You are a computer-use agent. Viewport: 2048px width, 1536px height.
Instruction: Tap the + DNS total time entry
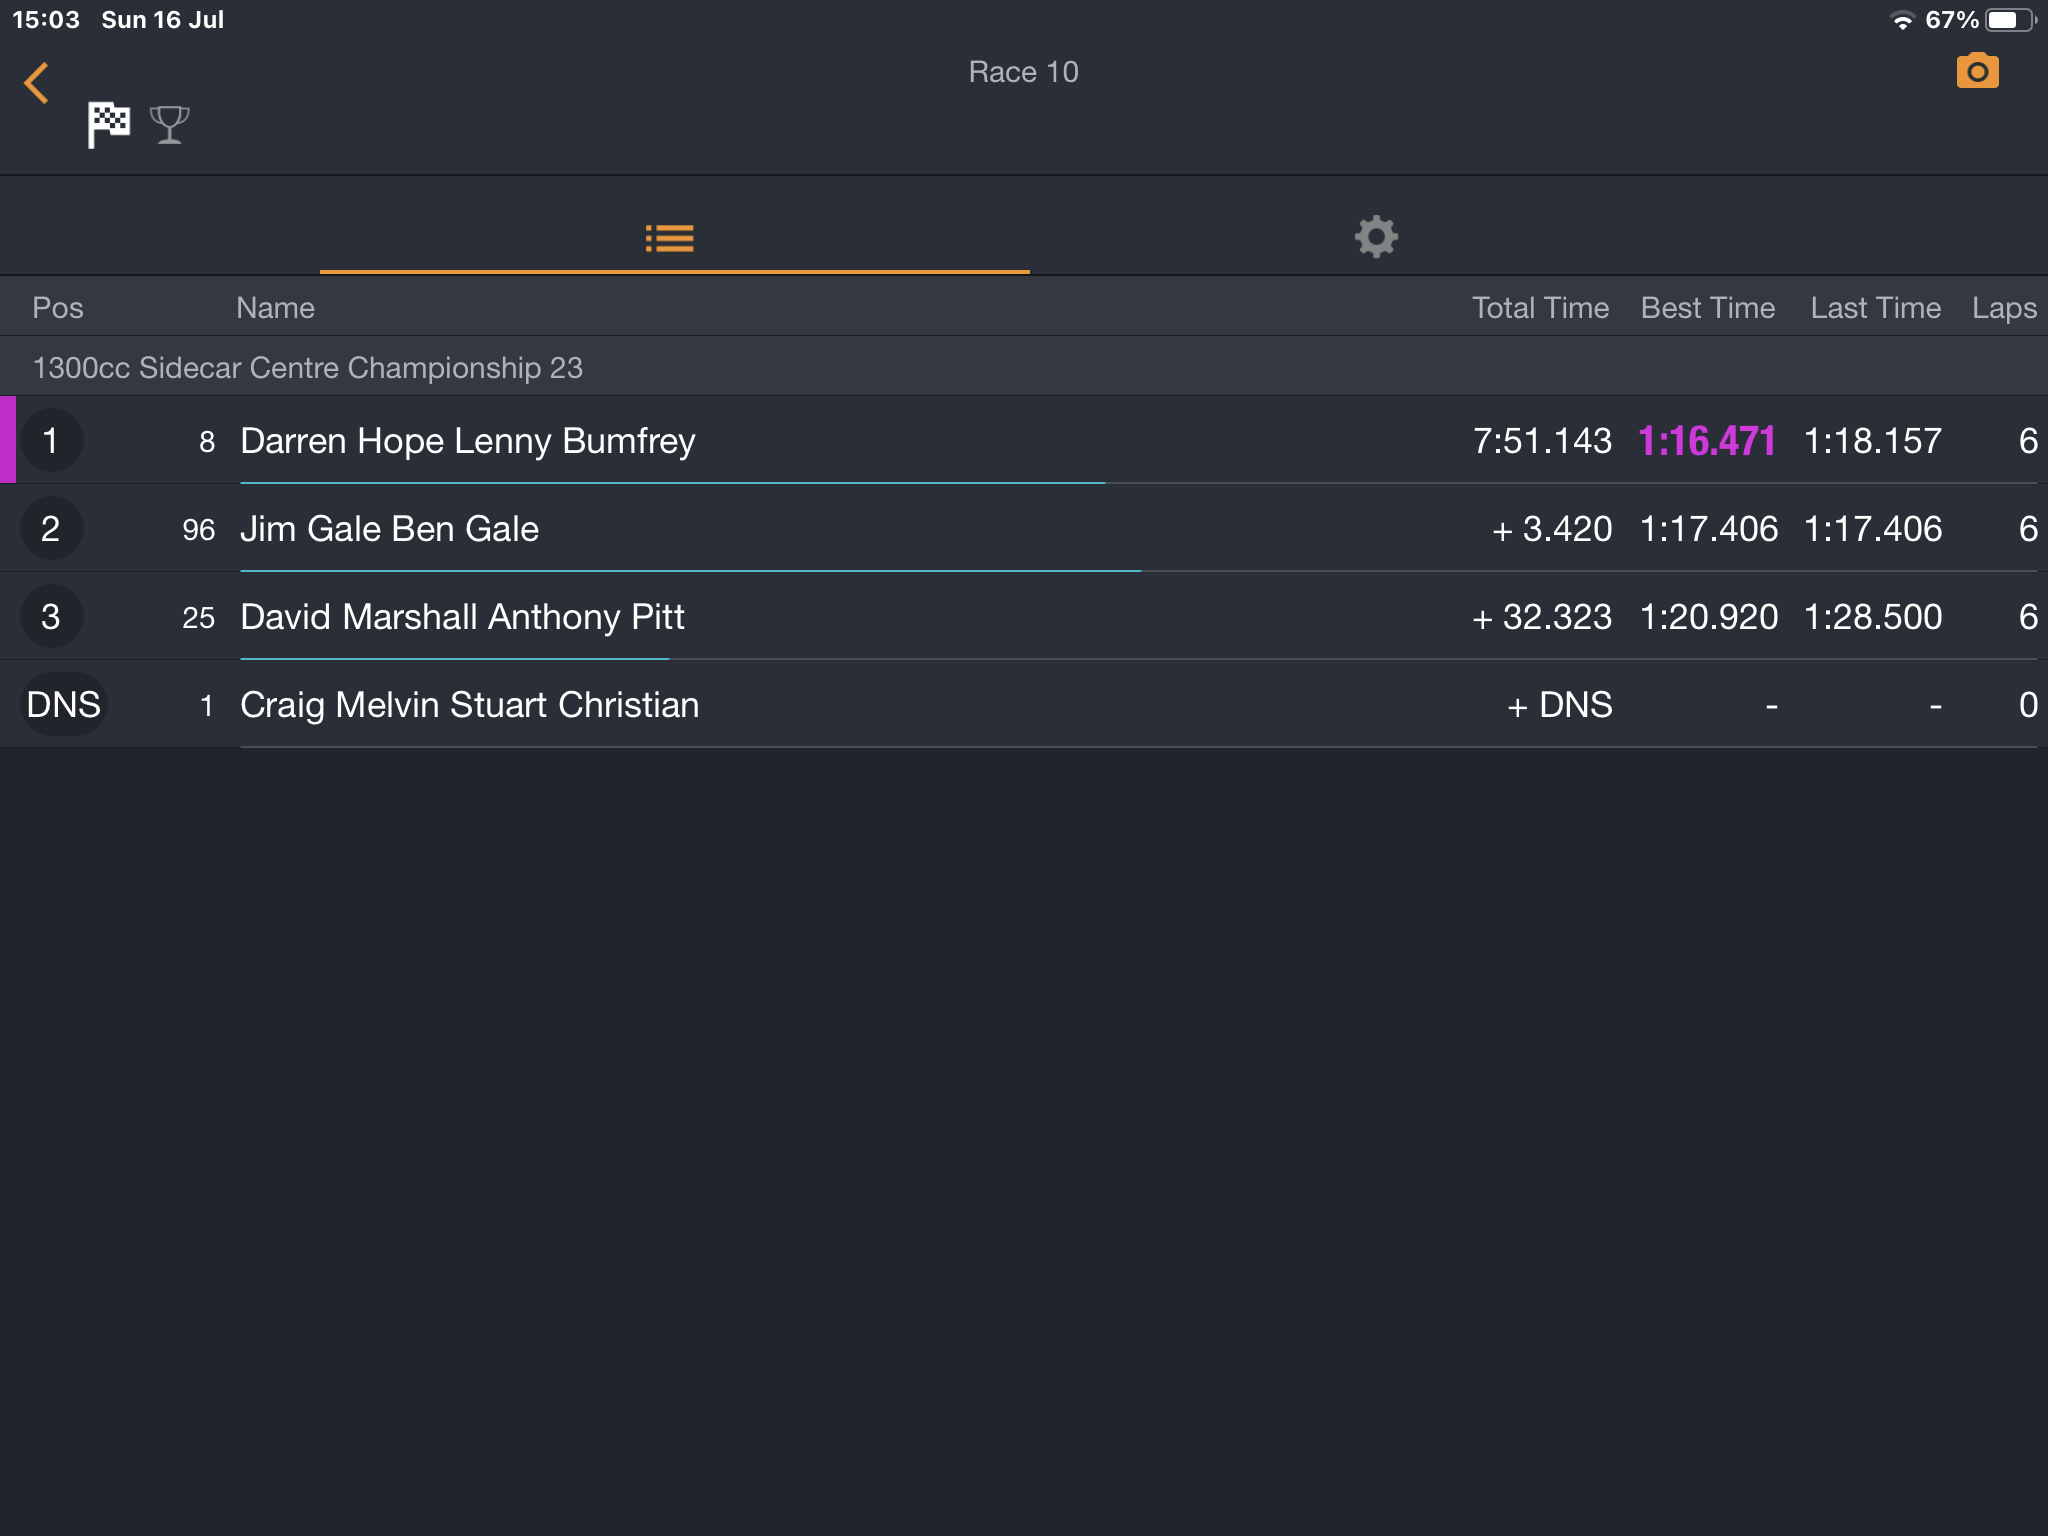(1559, 705)
